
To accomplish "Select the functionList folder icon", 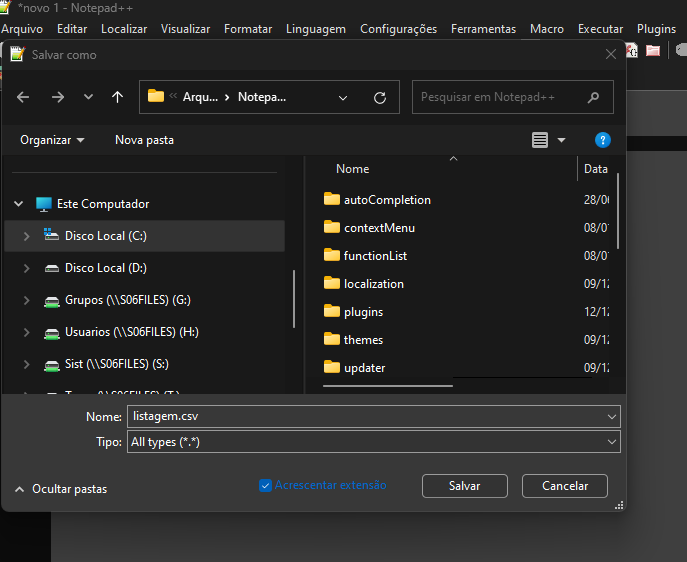I will coord(332,255).
